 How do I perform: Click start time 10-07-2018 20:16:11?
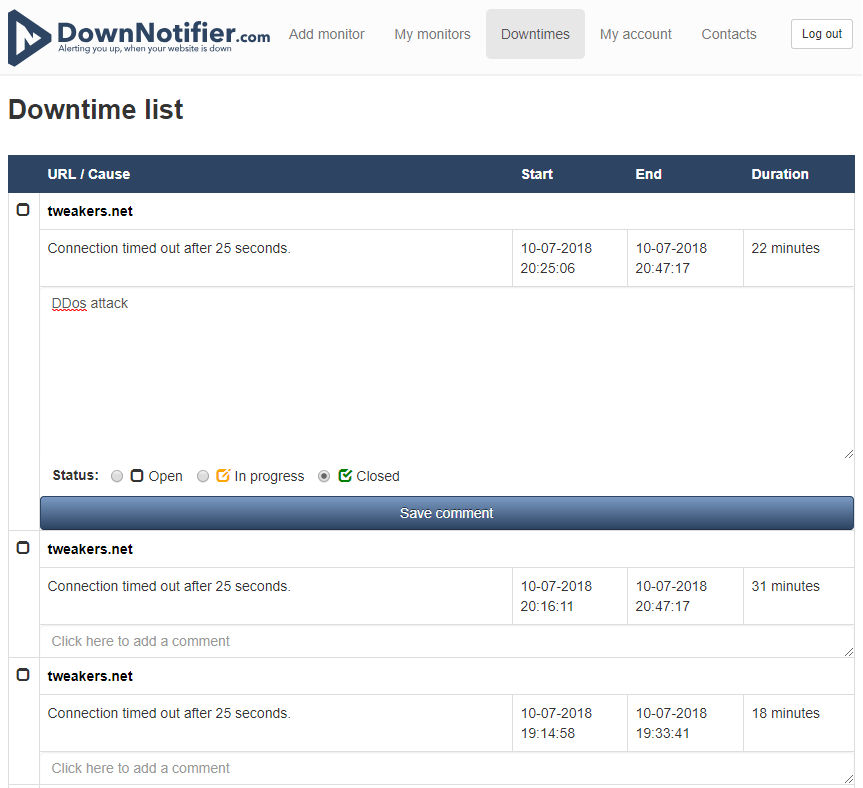(x=556, y=596)
